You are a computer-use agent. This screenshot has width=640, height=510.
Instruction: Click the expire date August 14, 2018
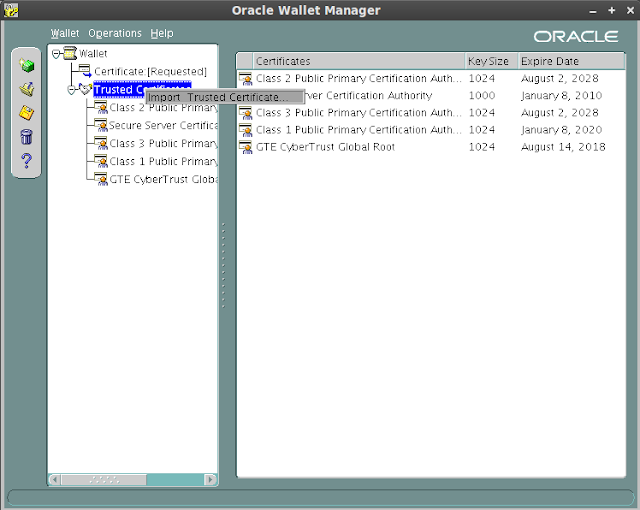pos(563,147)
